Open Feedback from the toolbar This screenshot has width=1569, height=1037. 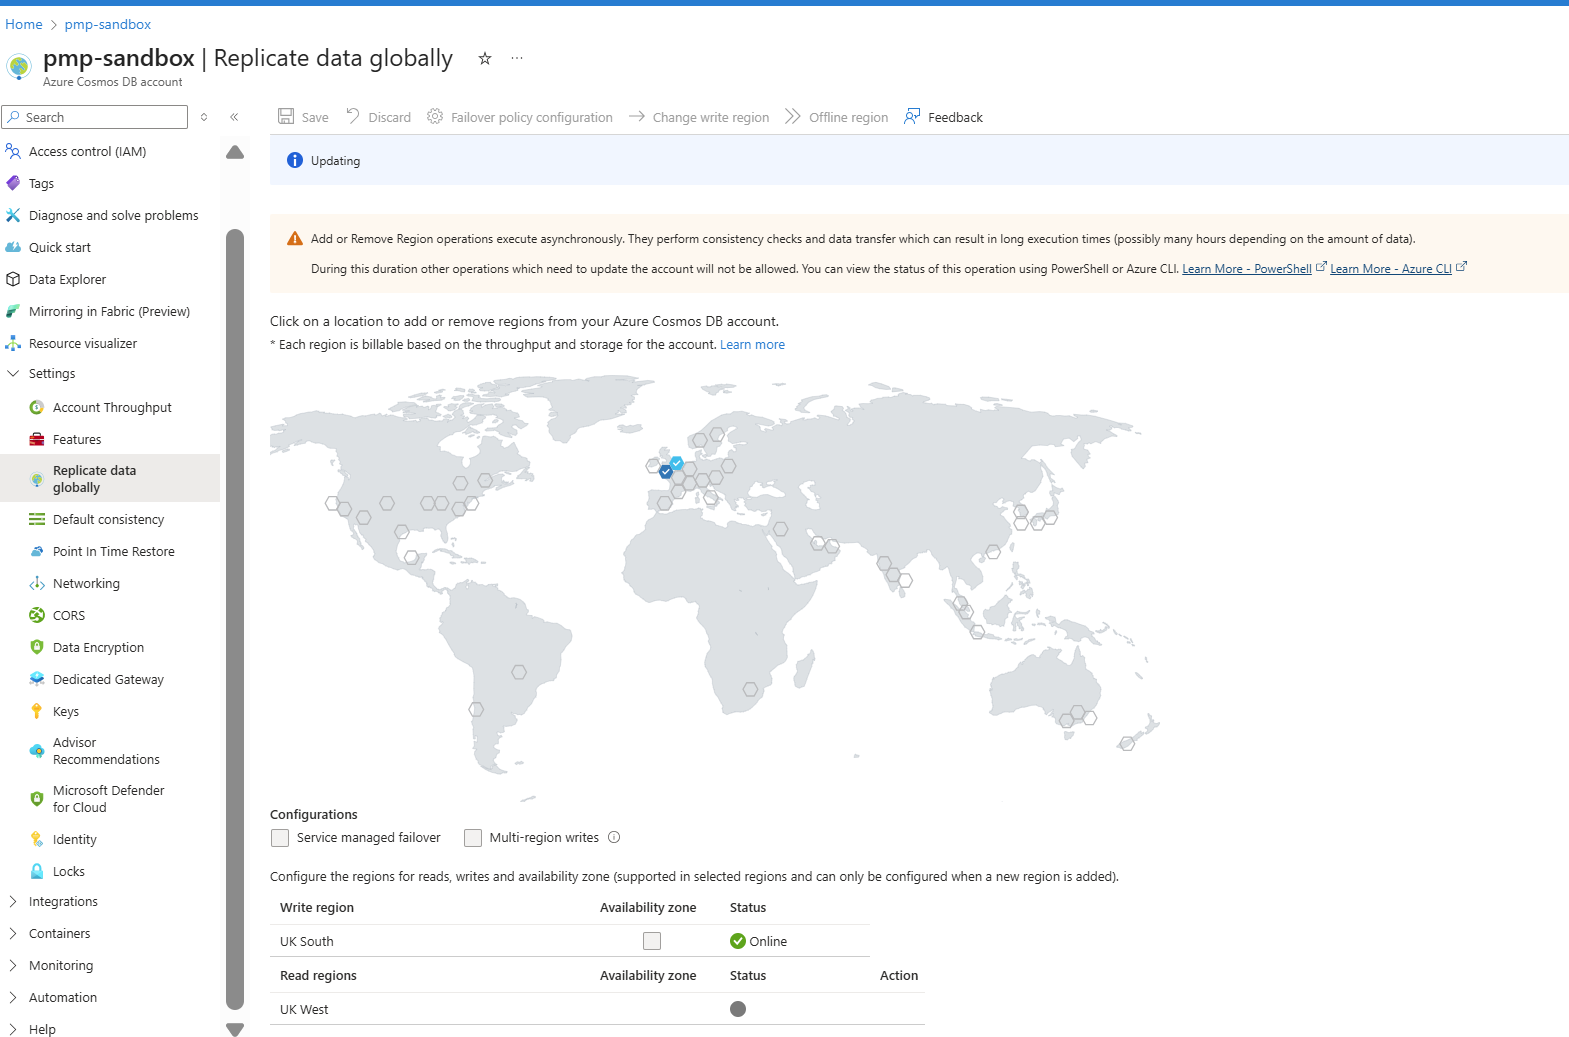coord(943,117)
